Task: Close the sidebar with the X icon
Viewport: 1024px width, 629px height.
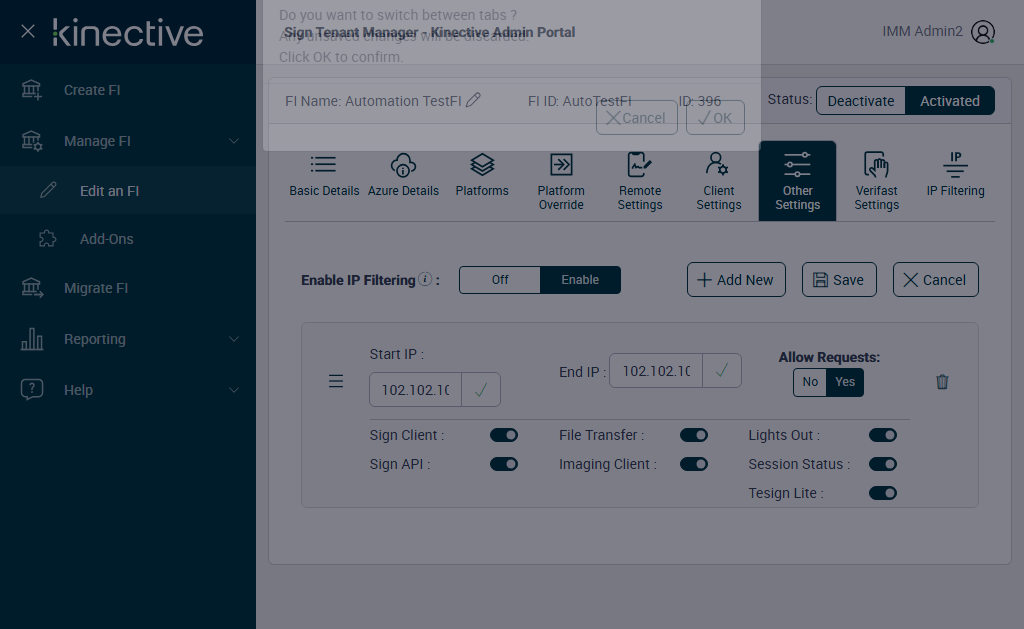Action: 27,31
